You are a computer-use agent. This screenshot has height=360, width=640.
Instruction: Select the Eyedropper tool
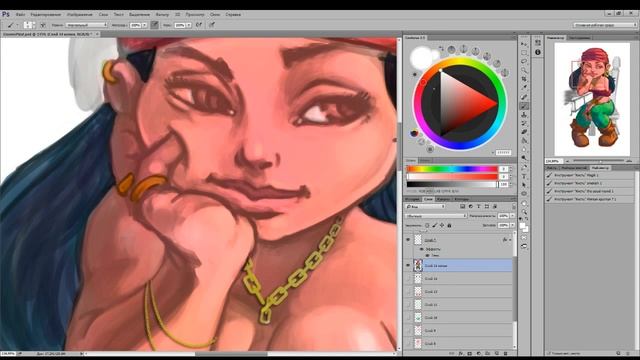(524, 87)
